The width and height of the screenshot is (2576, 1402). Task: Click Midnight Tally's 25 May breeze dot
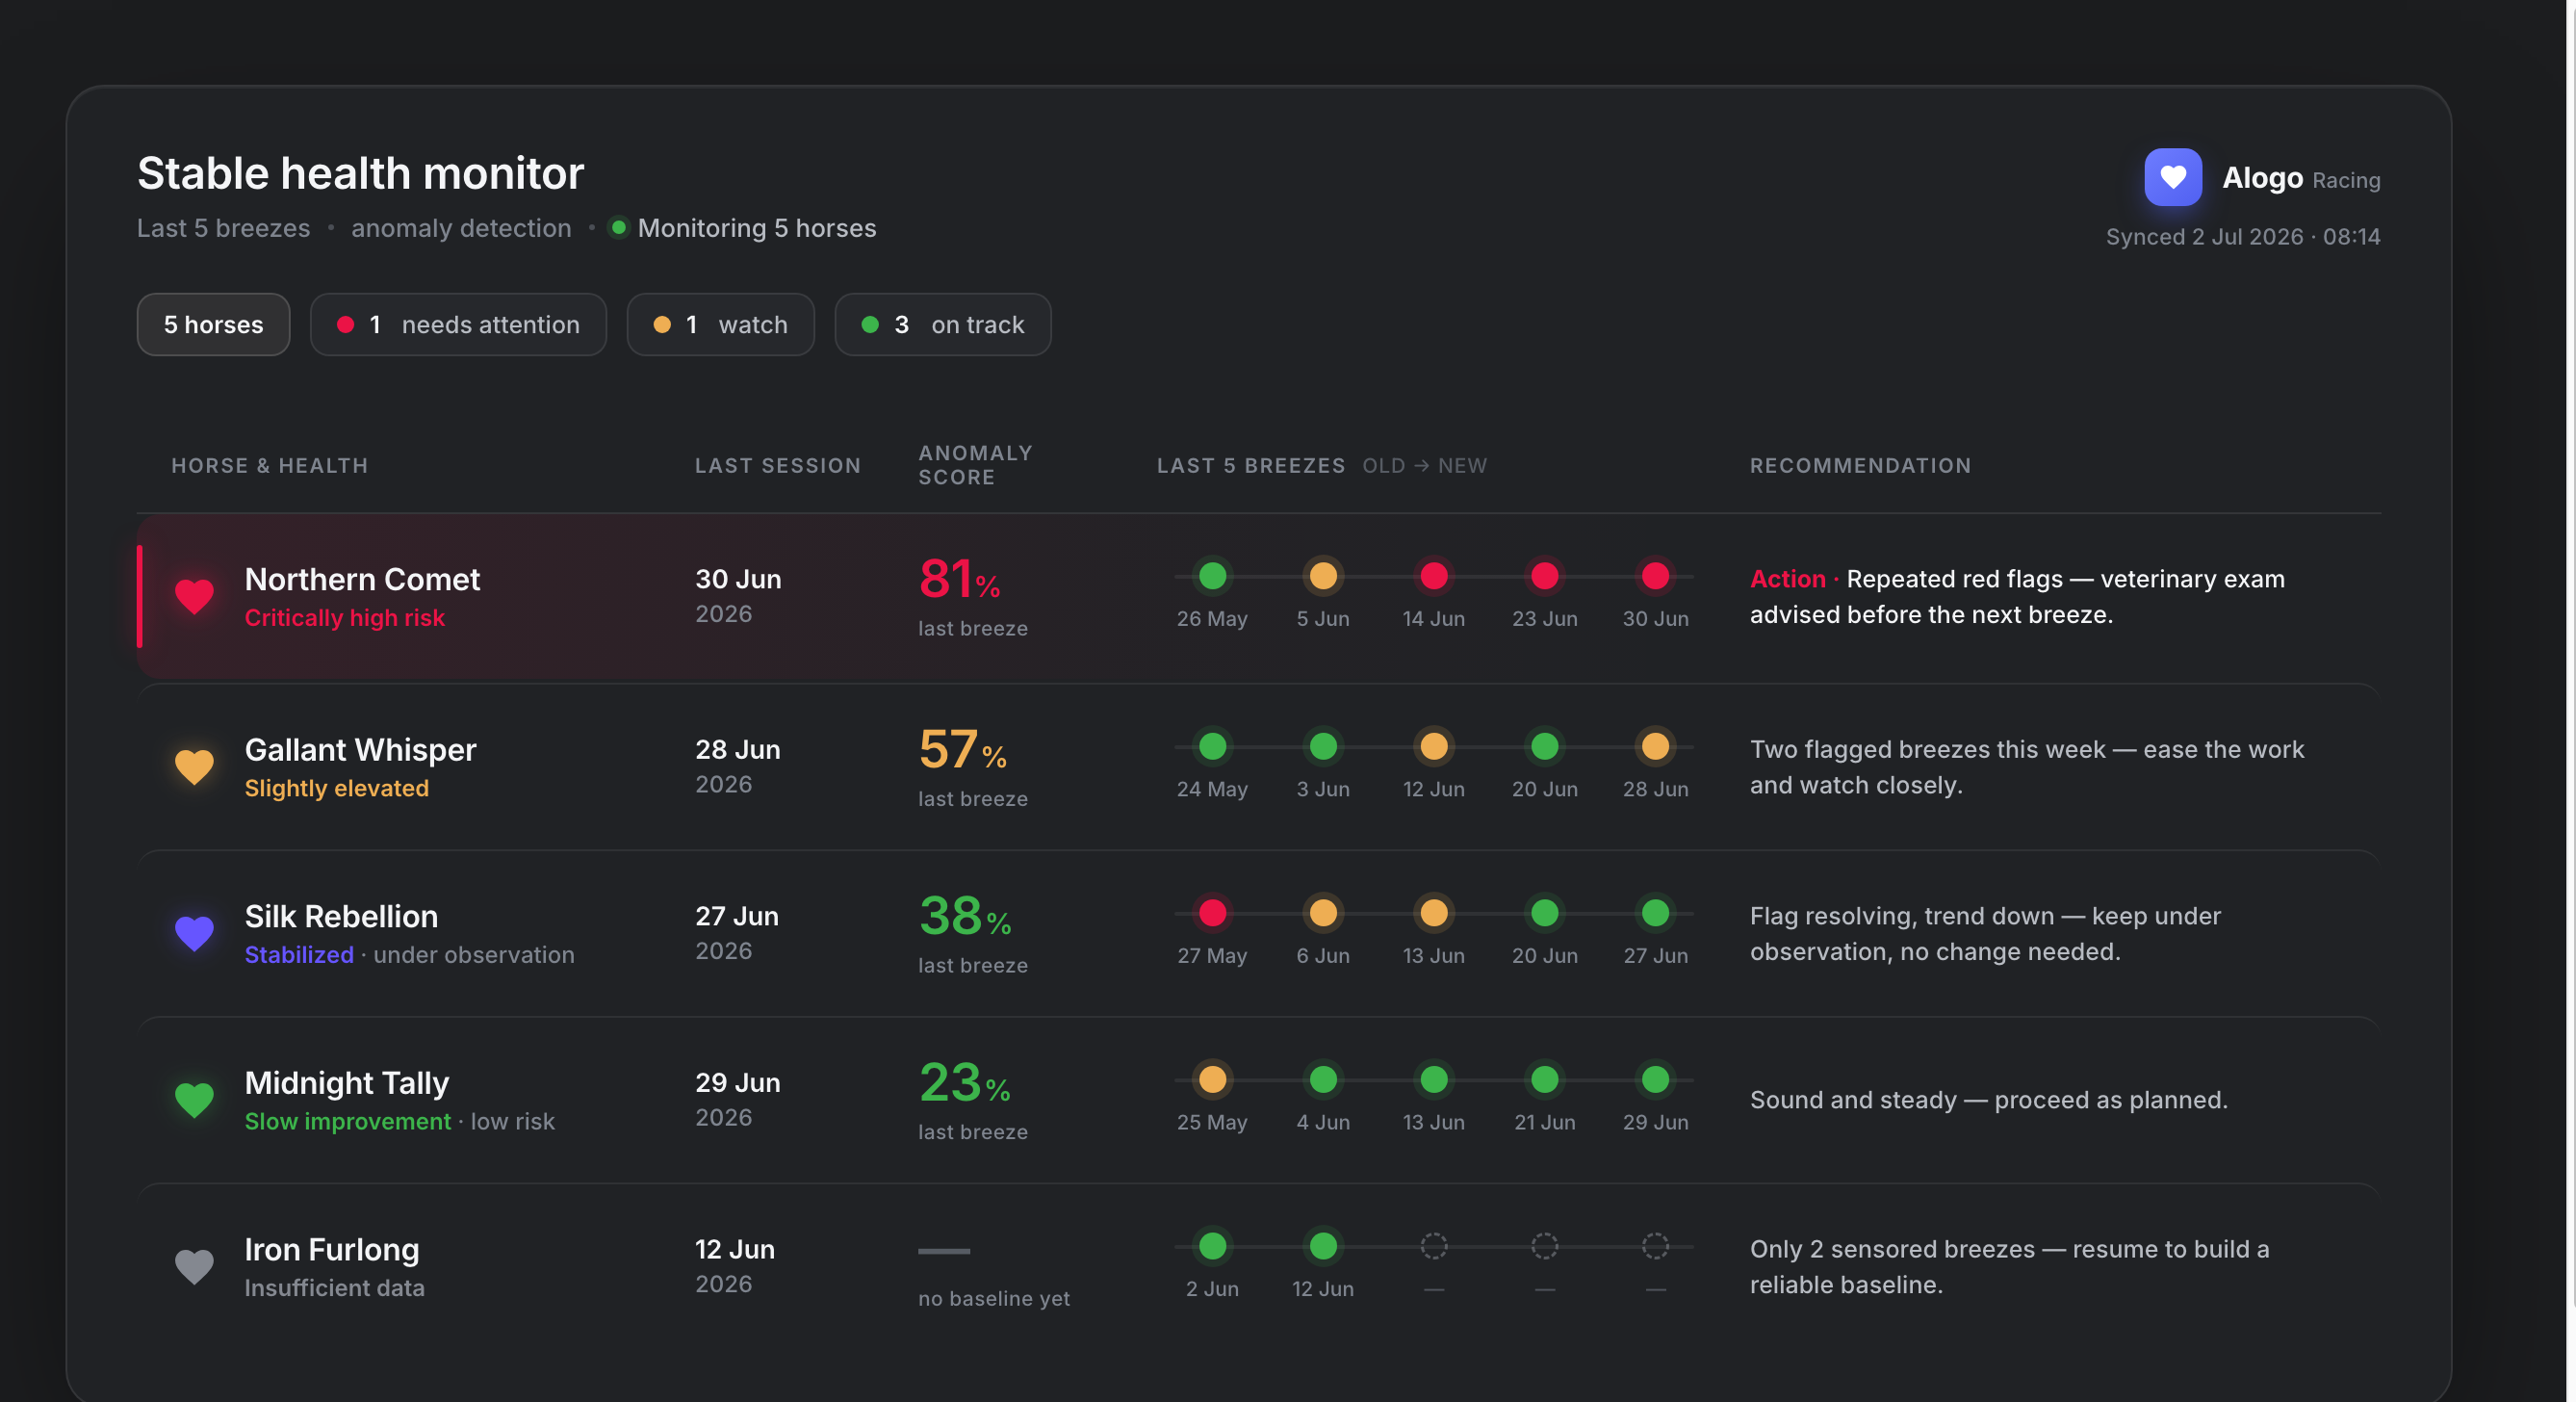coord(1212,1080)
